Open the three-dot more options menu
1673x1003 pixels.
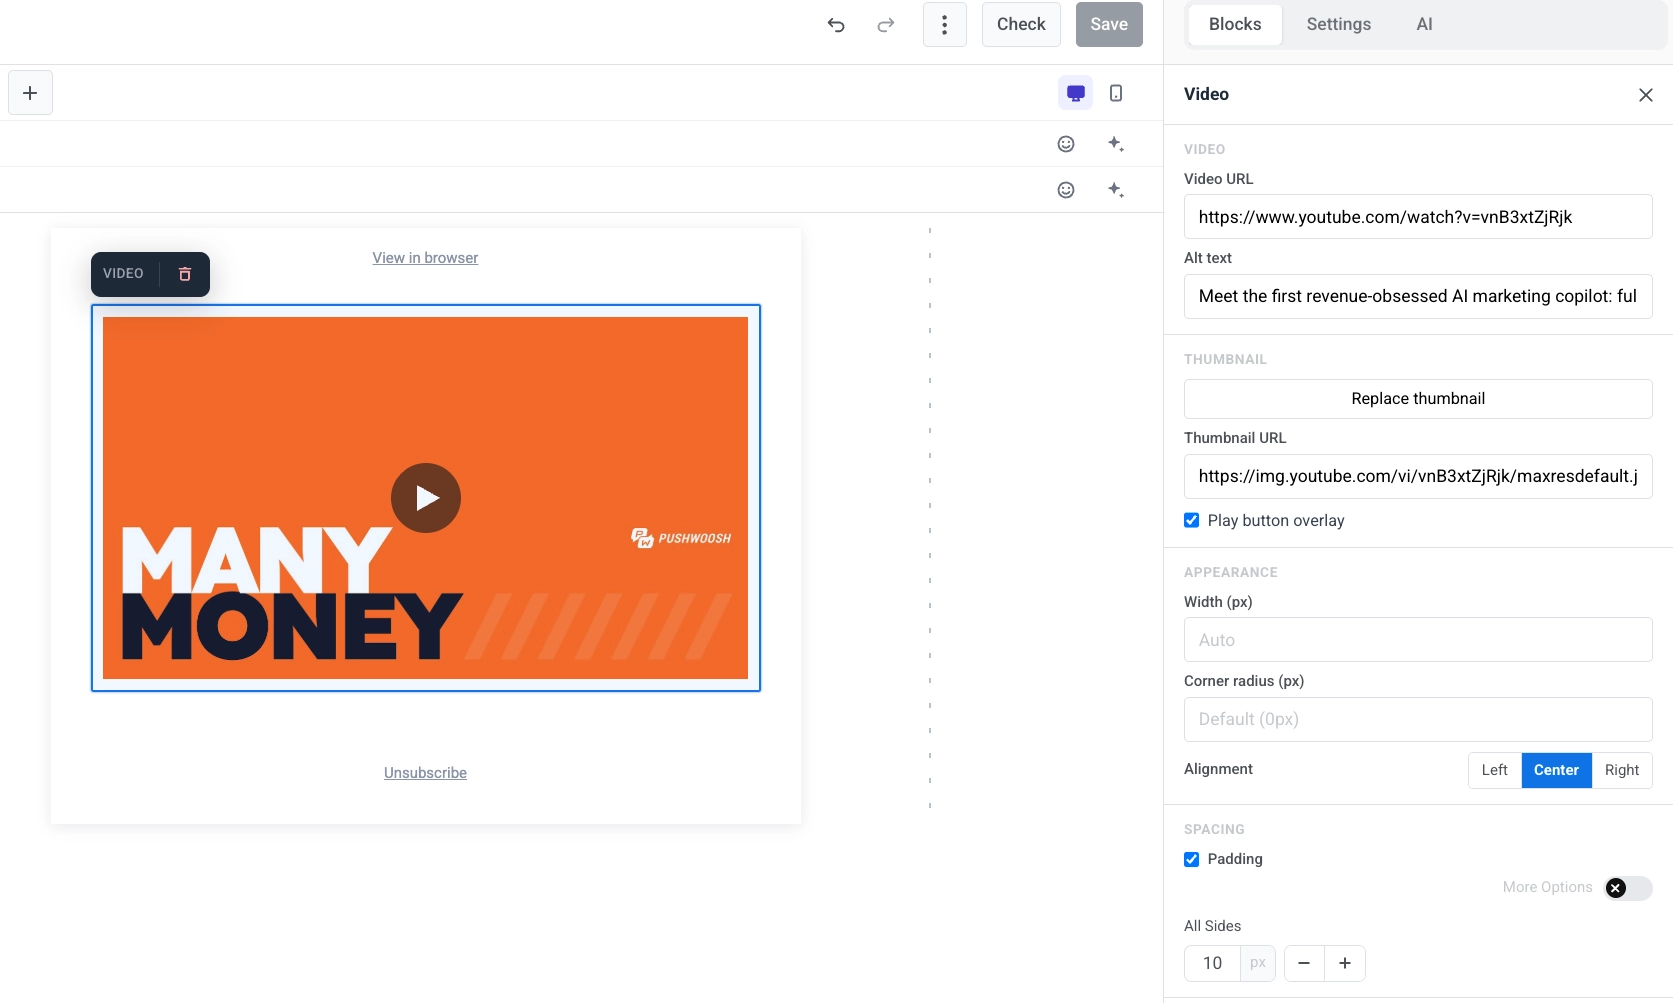(x=944, y=25)
